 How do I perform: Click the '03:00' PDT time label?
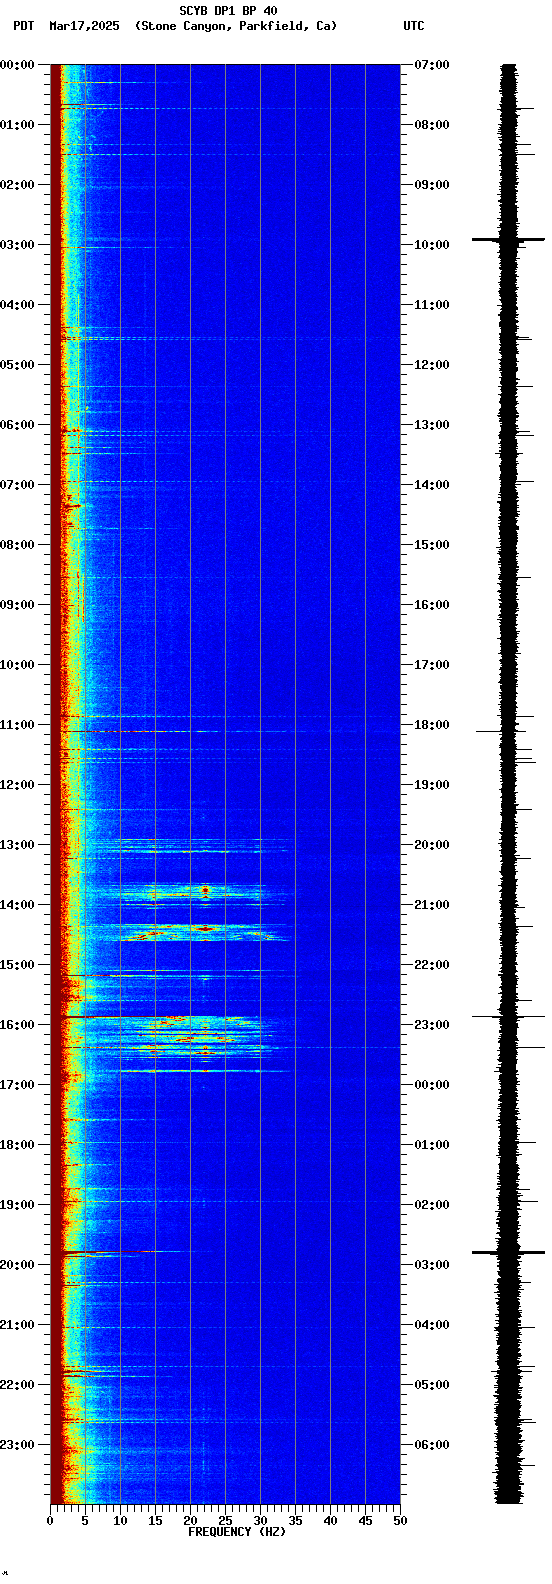[17, 245]
